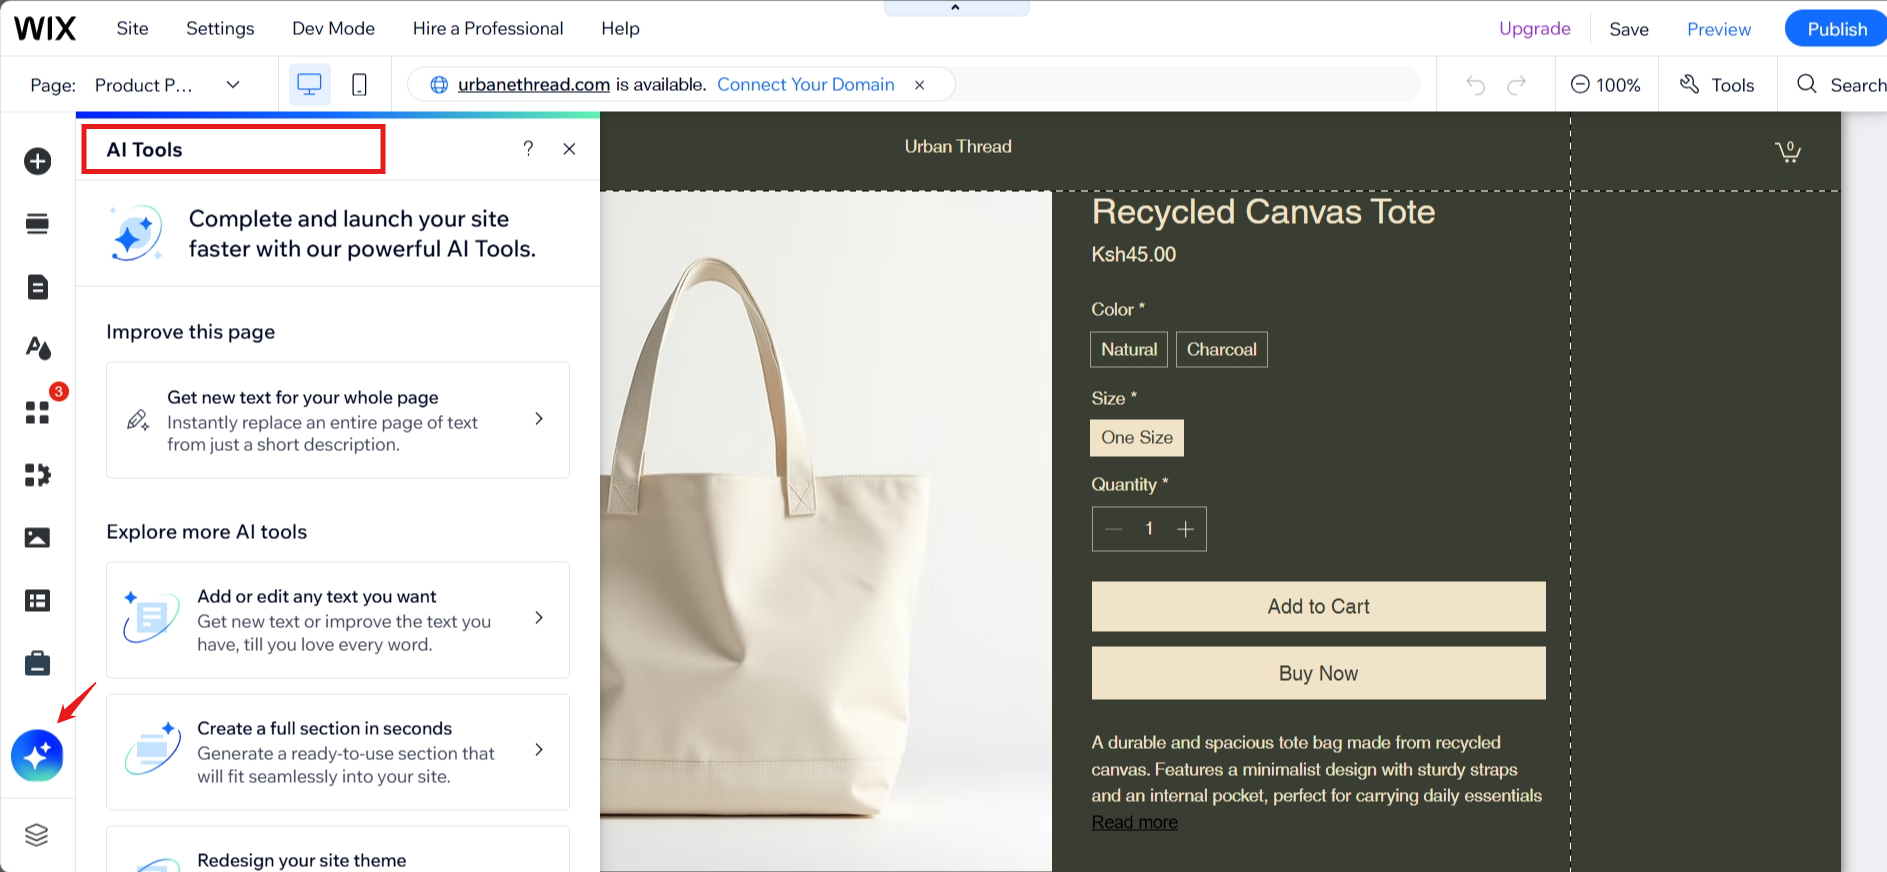Image resolution: width=1887 pixels, height=872 pixels.
Task: Undo the last action
Action: click(1475, 85)
